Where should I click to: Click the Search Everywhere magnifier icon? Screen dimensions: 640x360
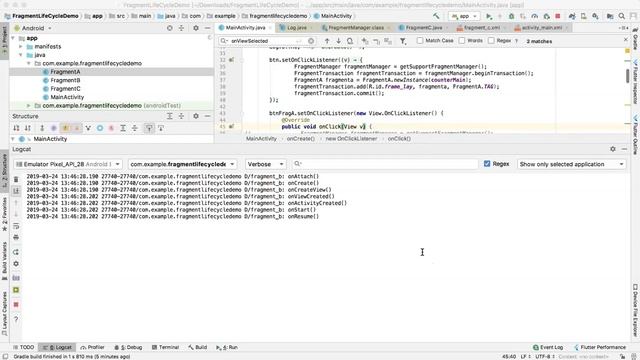tap(622, 16)
